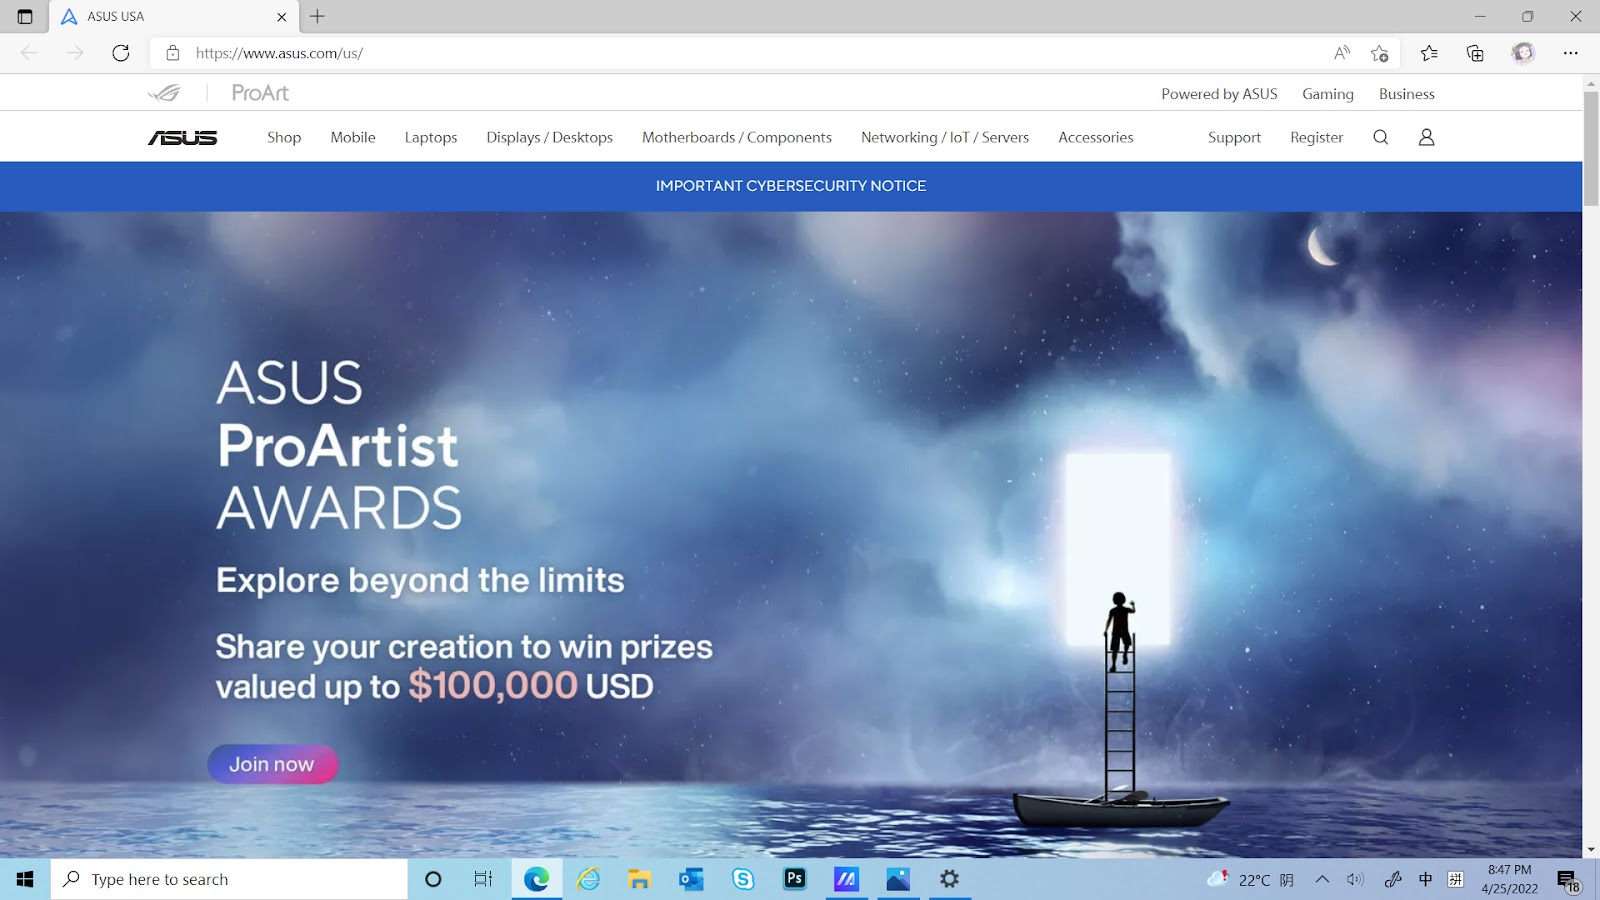Open the volume speaker icon in tray
Viewport: 1600px width, 900px height.
pos(1355,879)
